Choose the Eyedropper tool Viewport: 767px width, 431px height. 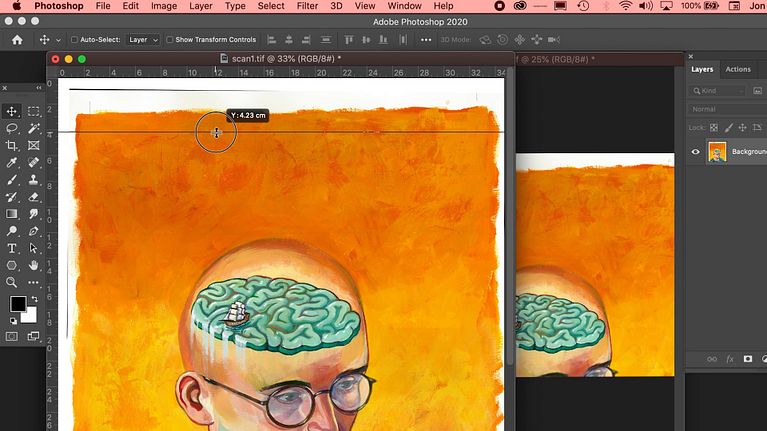click(x=12, y=162)
